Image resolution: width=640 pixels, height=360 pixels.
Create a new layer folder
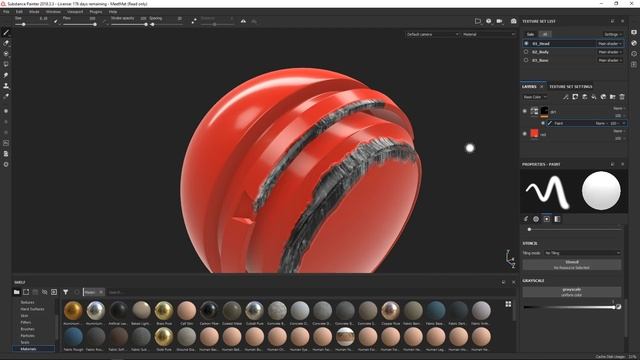click(613, 97)
